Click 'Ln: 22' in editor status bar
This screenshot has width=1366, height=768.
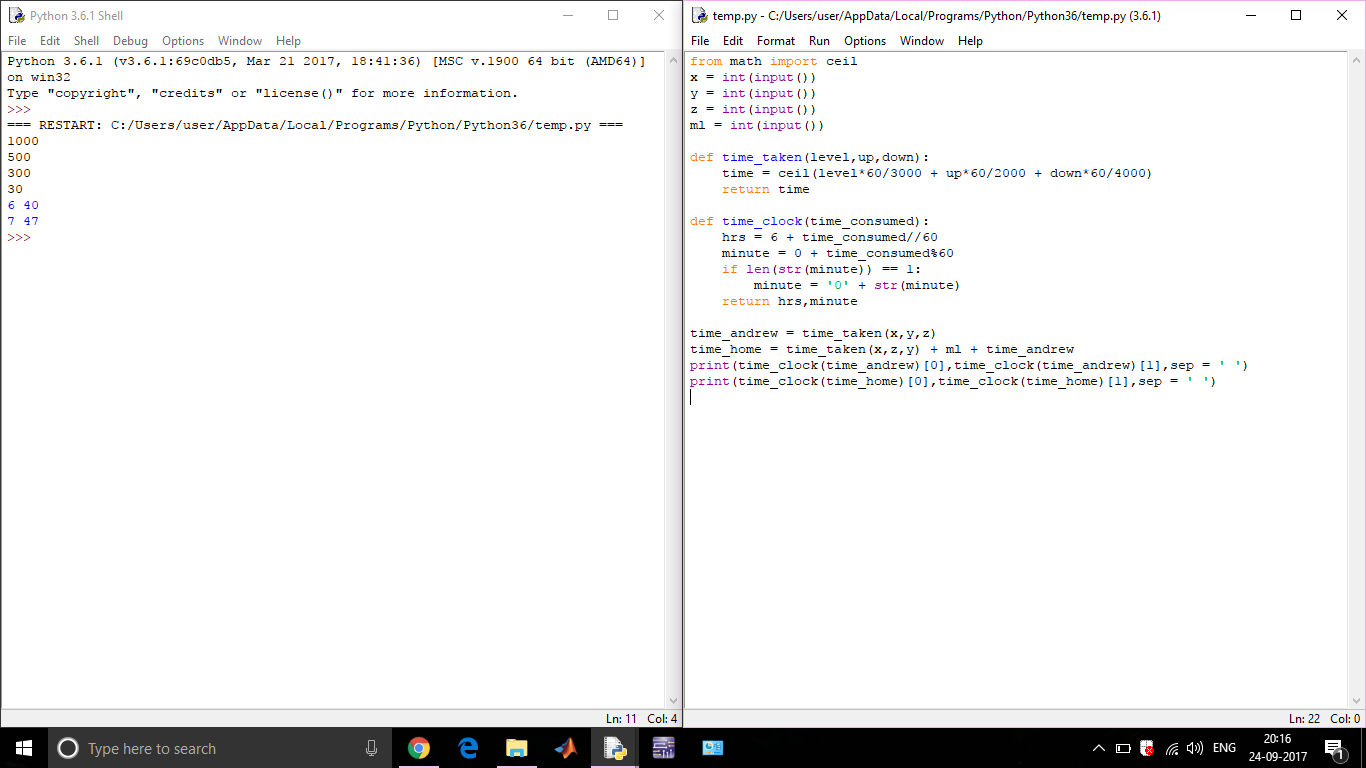pos(1305,719)
